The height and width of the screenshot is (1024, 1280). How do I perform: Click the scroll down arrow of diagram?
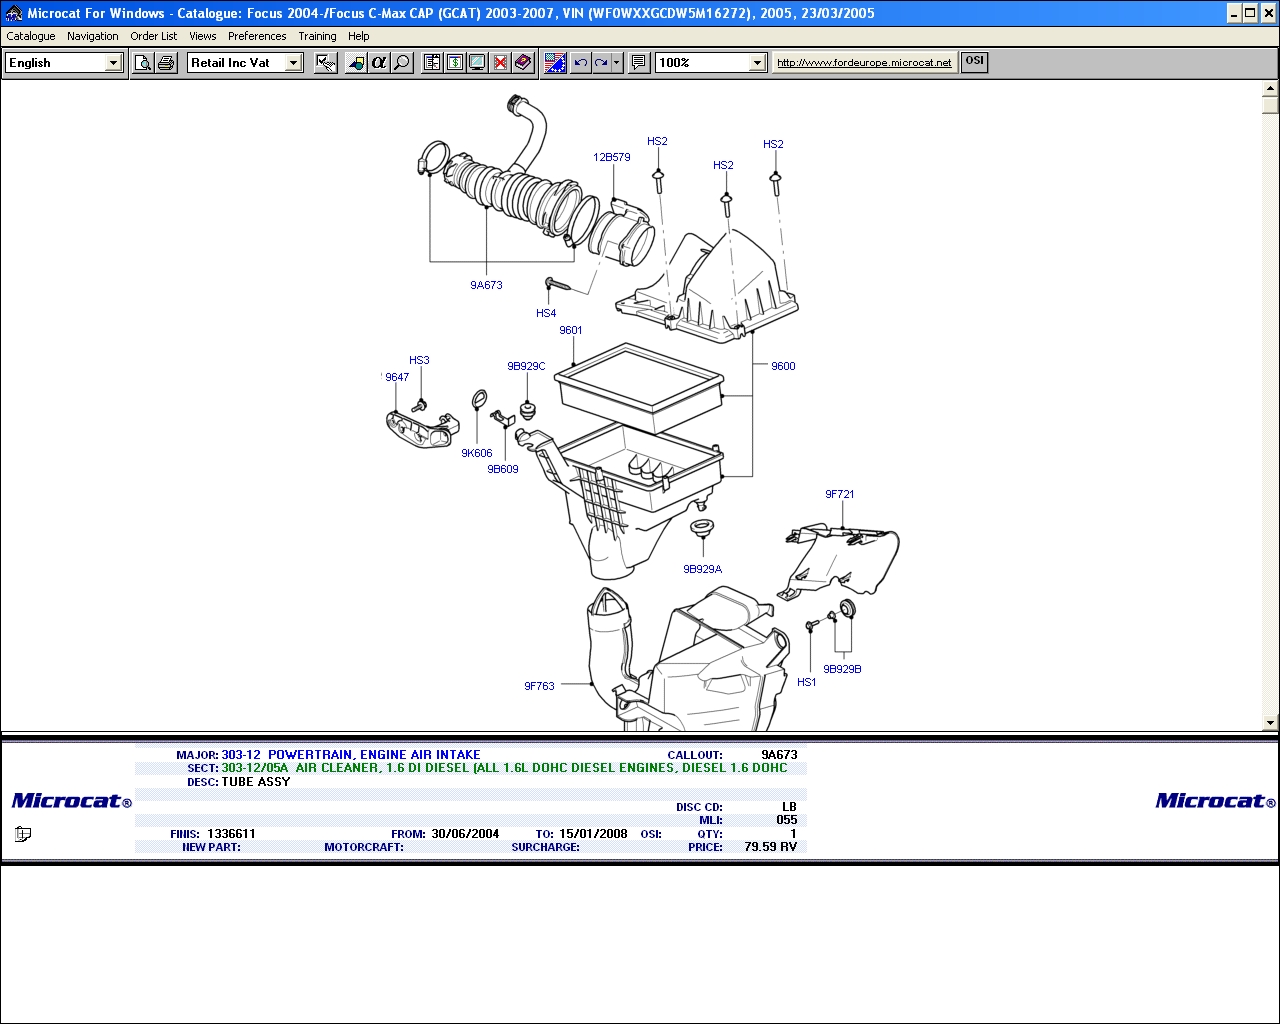(x=1270, y=722)
